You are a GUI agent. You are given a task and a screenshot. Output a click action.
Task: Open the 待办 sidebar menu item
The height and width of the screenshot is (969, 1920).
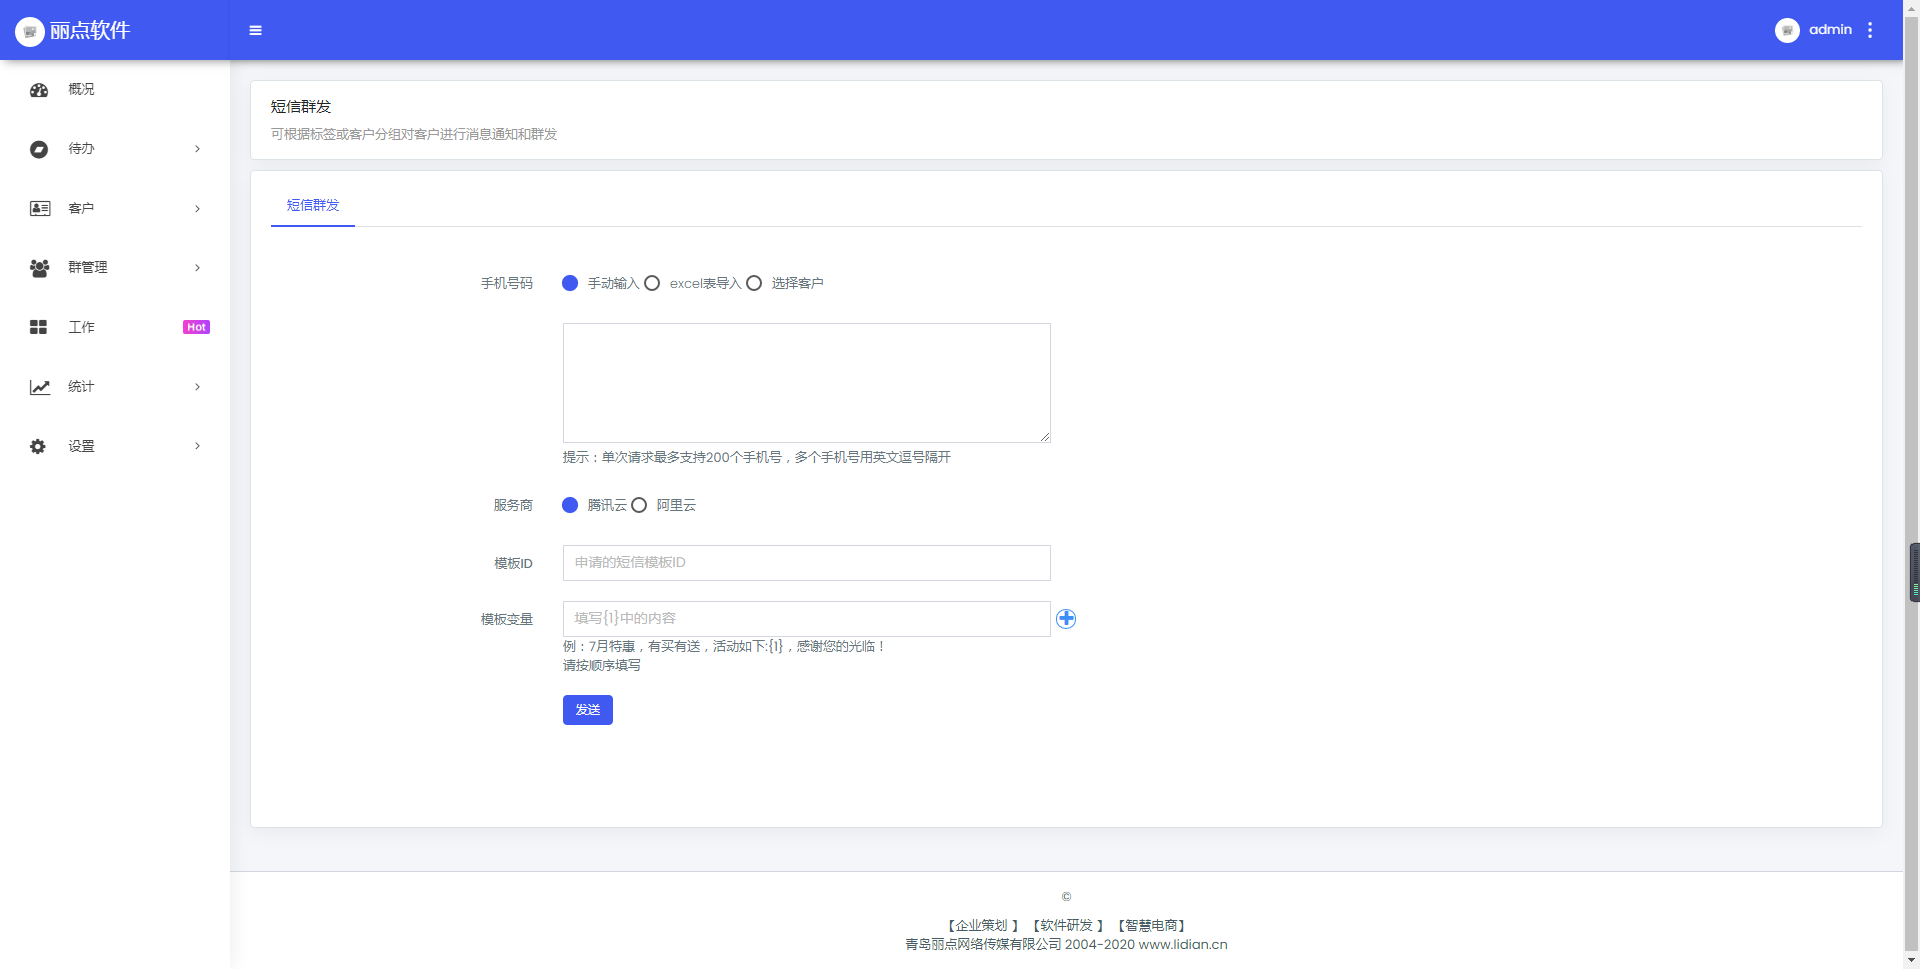[115, 149]
